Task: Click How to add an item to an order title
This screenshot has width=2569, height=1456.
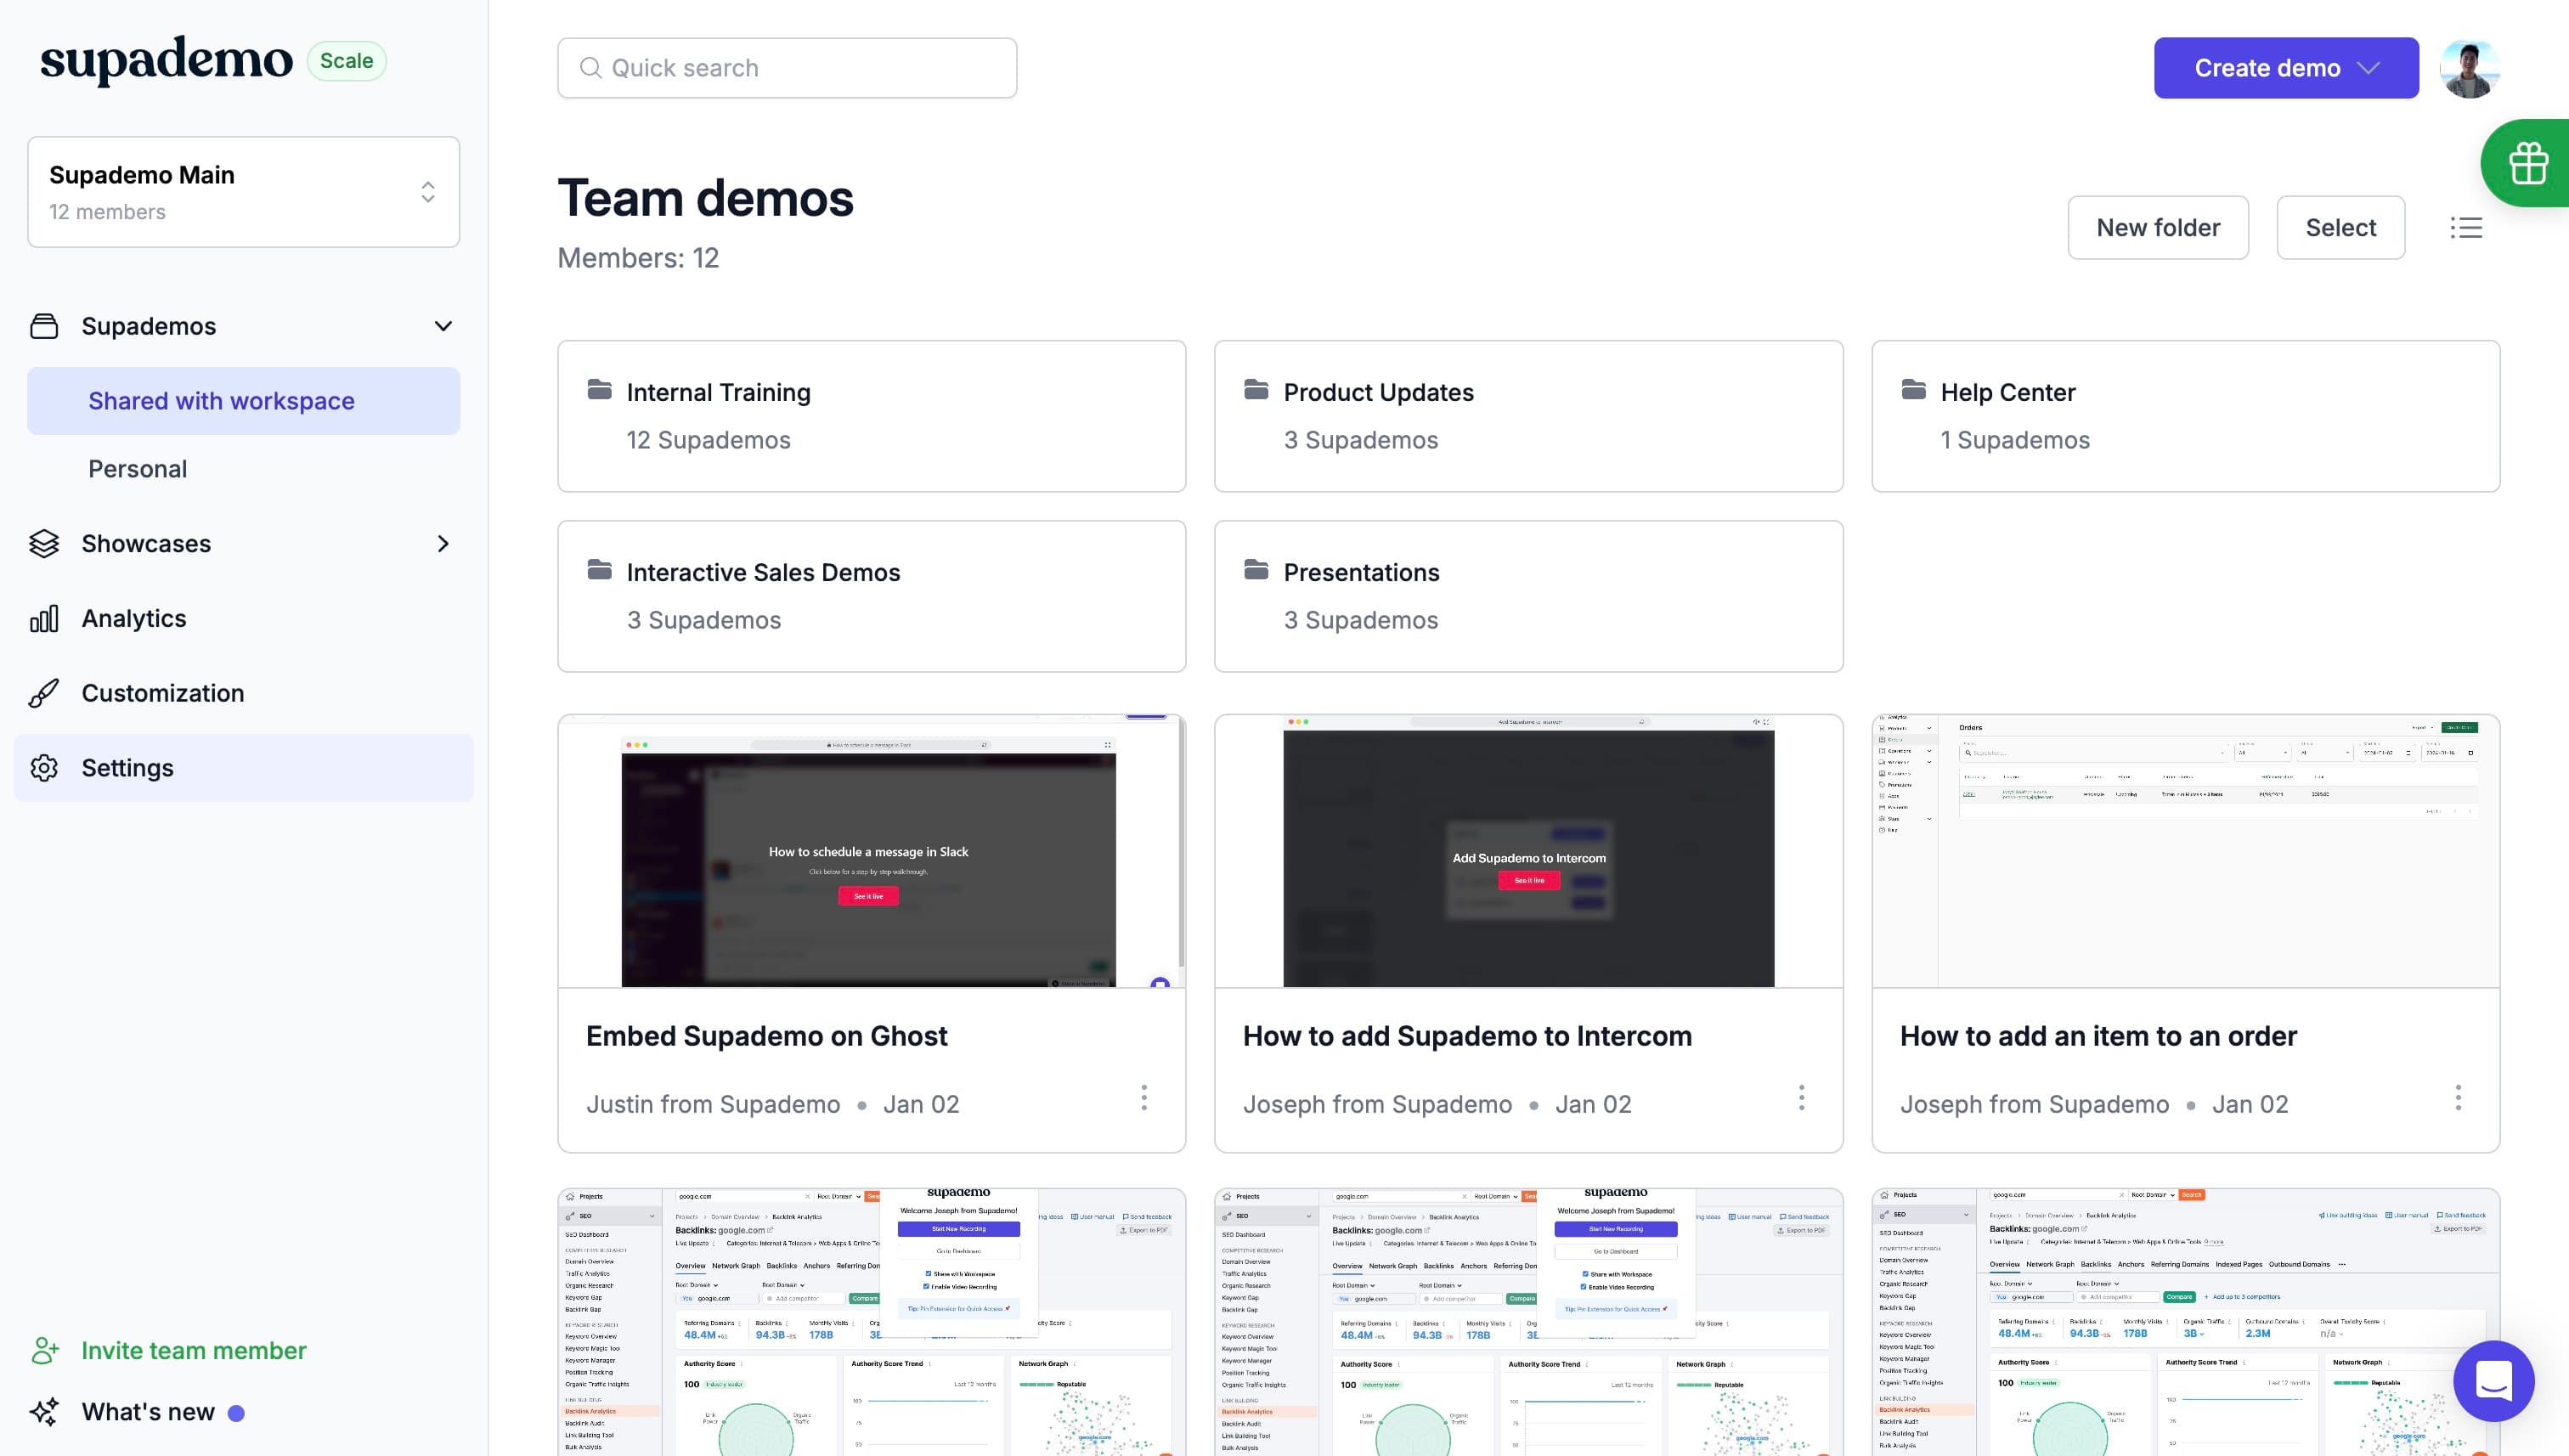Action: pyautogui.click(x=2098, y=1036)
